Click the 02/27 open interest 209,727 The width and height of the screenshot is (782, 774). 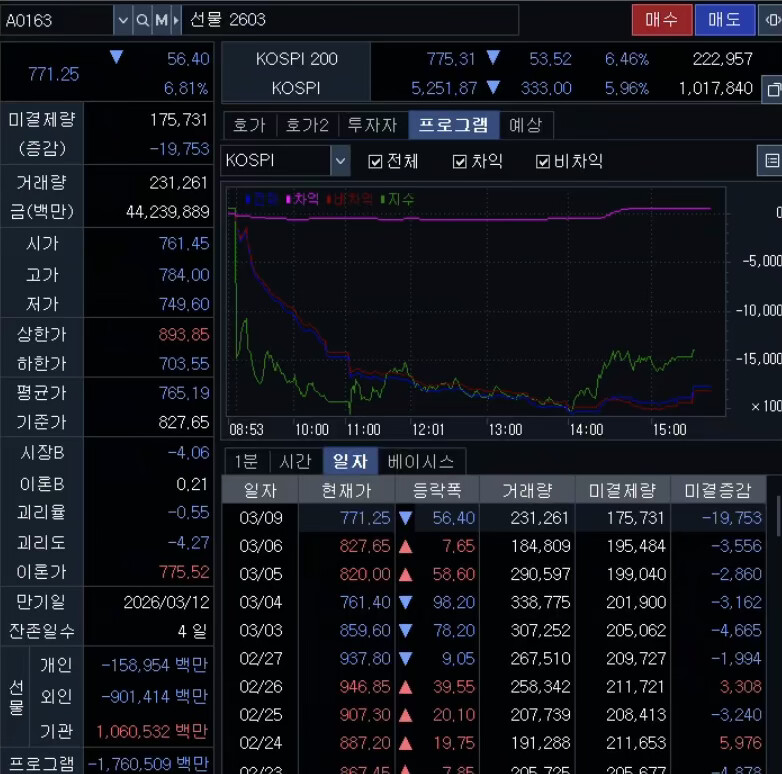pyautogui.click(x=635, y=658)
